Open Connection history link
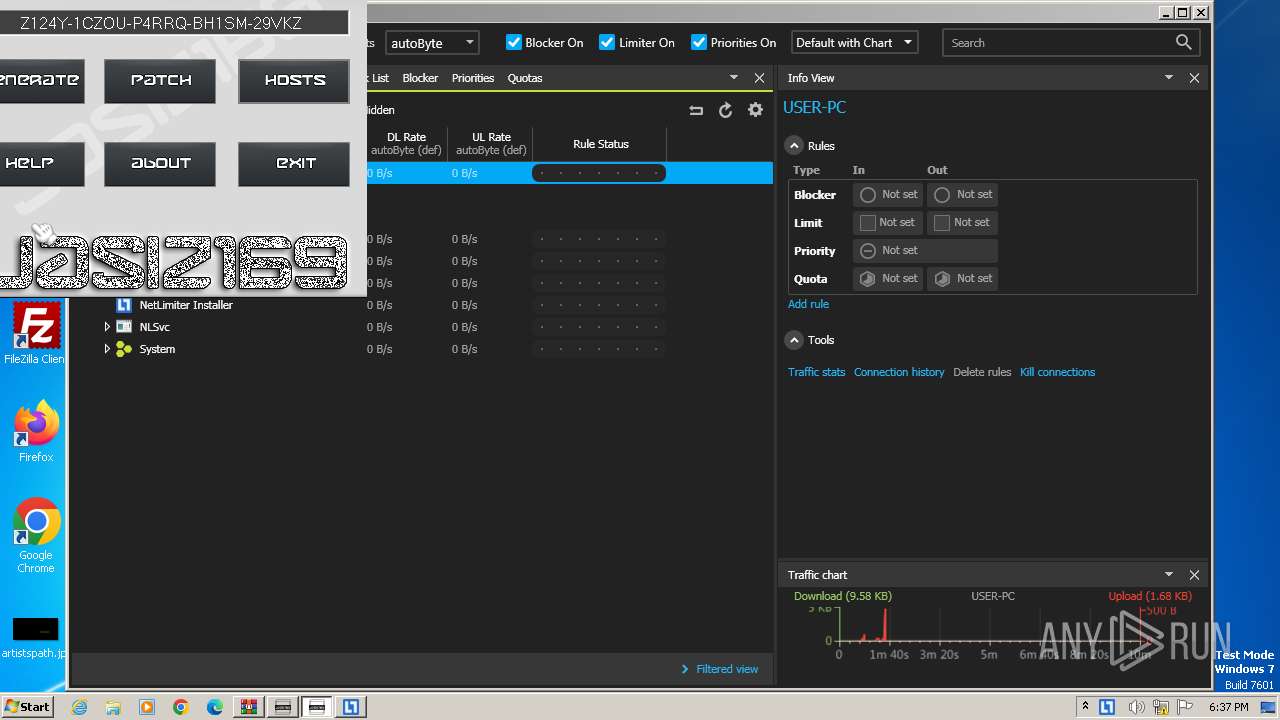 (x=899, y=372)
